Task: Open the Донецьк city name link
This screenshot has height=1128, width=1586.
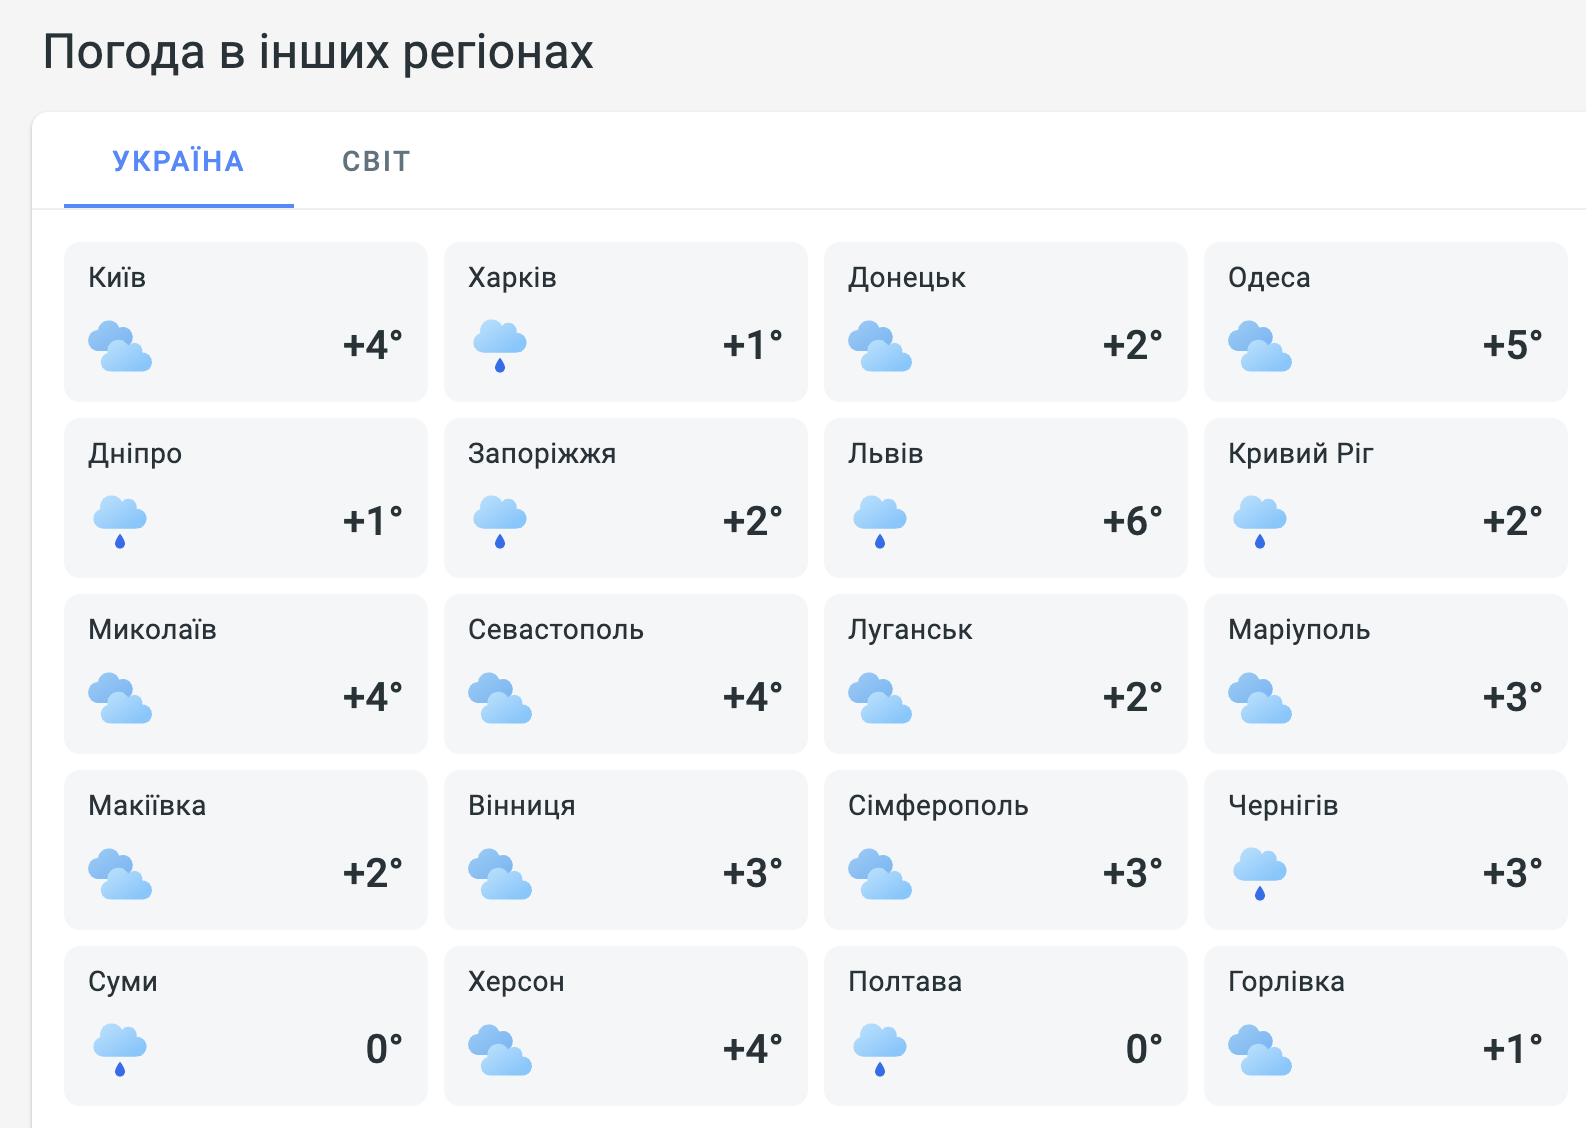Action: pos(907,278)
